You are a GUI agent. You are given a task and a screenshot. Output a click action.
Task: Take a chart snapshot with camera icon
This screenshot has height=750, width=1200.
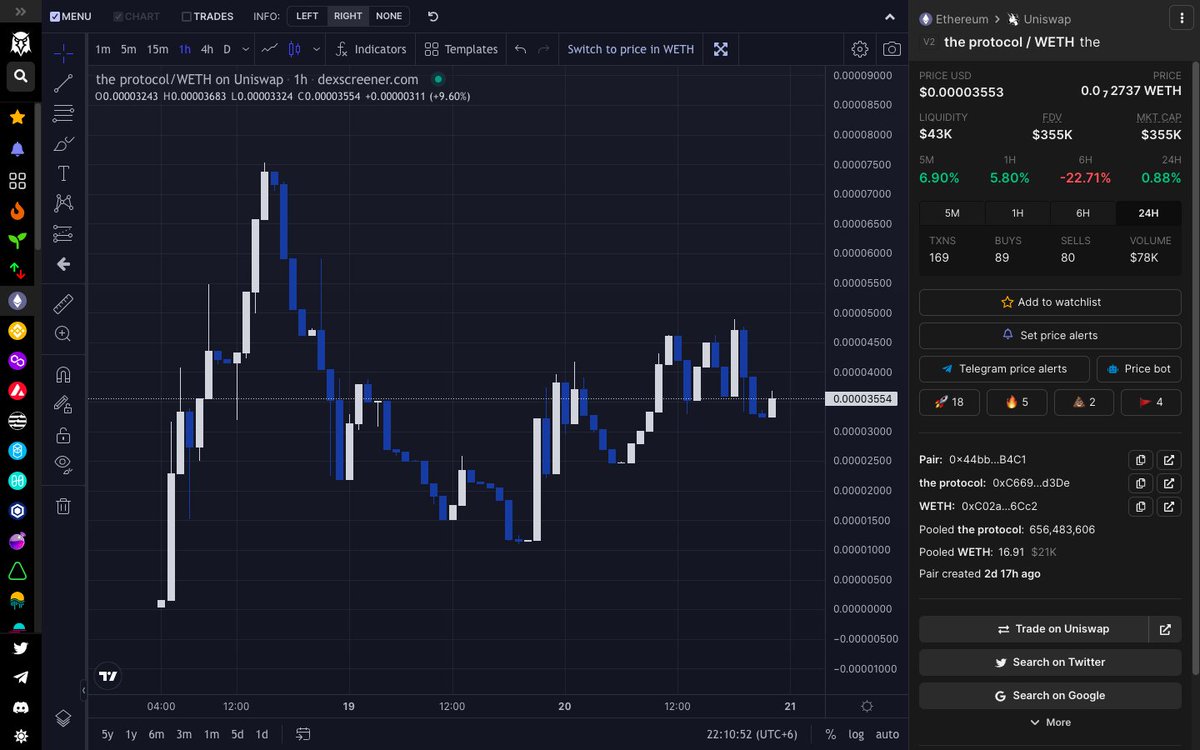click(x=892, y=49)
